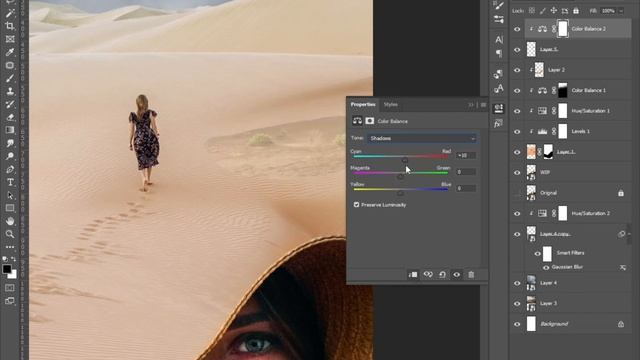Image resolution: width=640 pixels, height=360 pixels.
Task: Click the Cyan-Red slider handle
Action: [x=404, y=160]
